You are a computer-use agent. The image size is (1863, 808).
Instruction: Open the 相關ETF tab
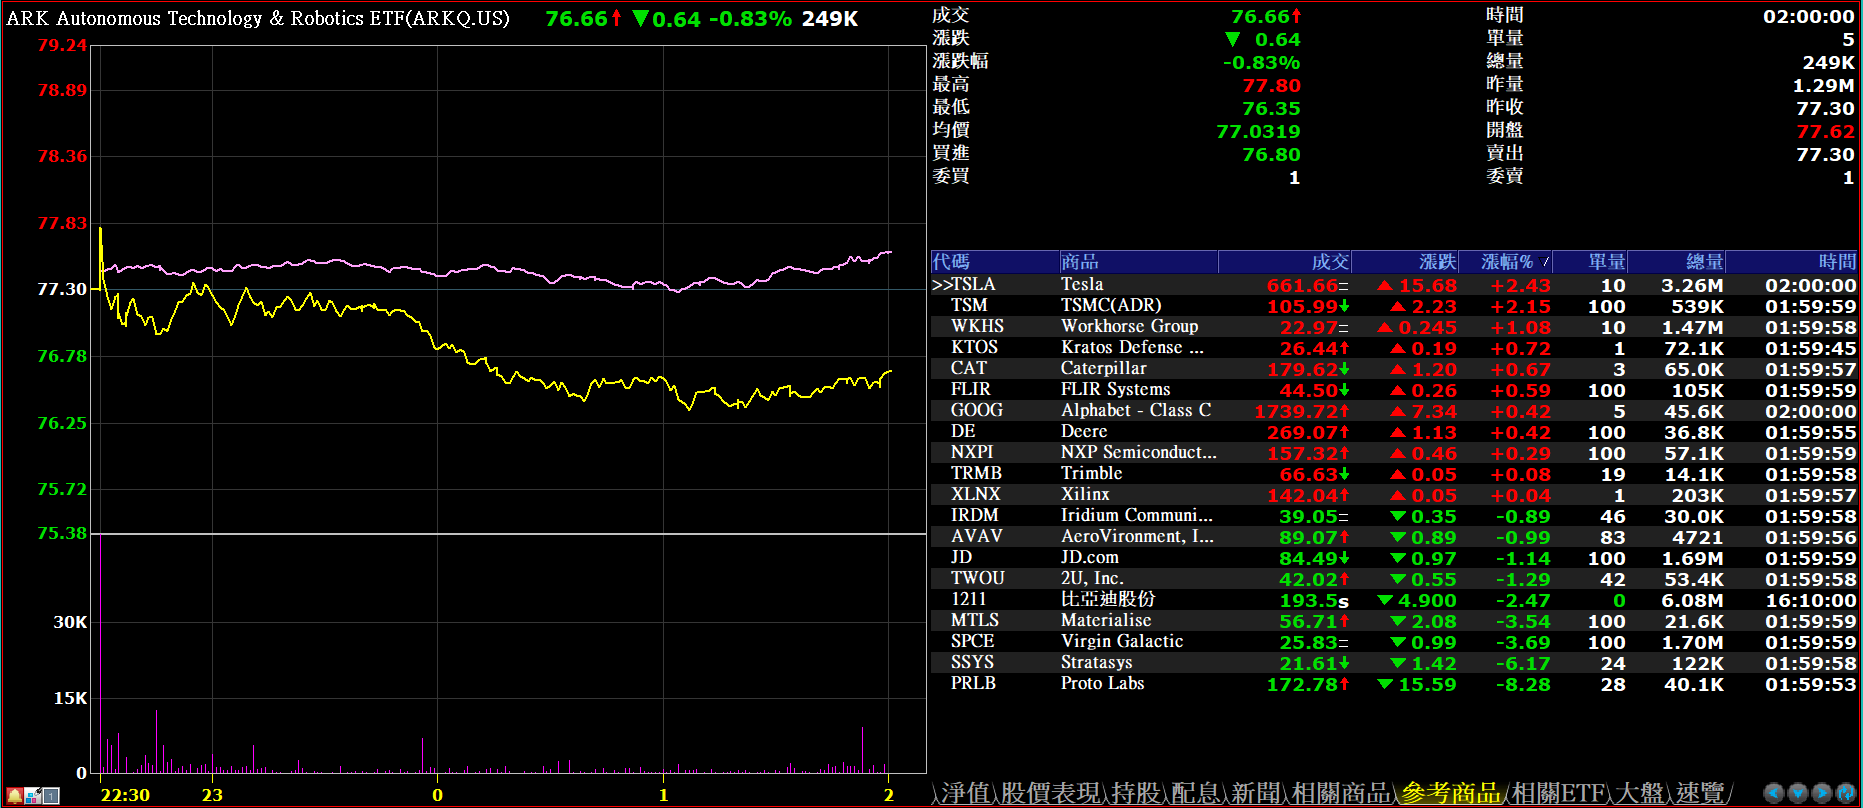tap(1558, 794)
